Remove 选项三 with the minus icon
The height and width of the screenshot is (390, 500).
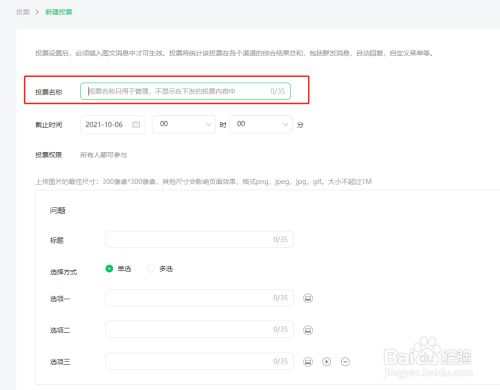[345, 362]
